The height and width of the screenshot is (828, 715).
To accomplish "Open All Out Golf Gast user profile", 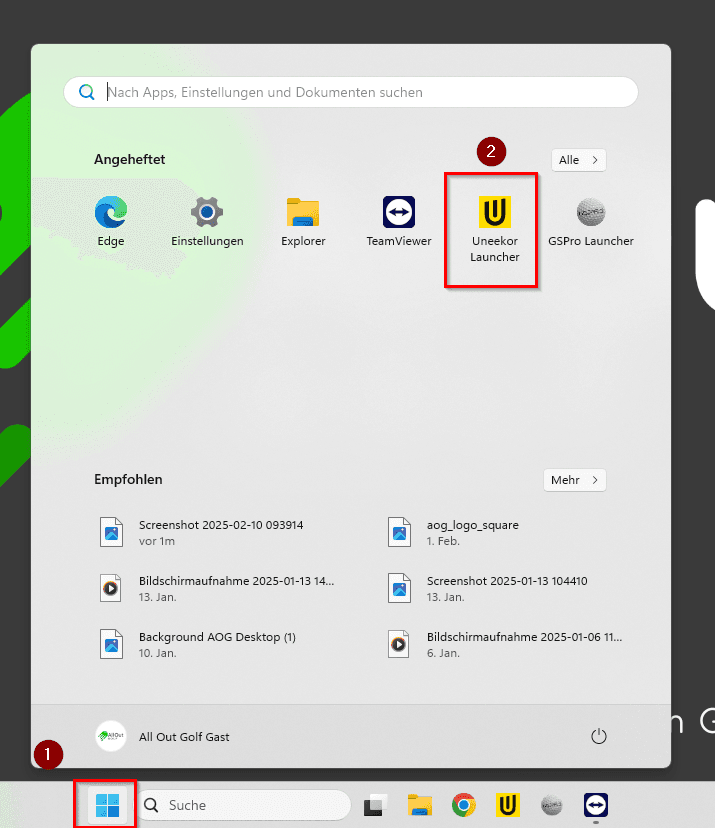I will pos(163,736).
